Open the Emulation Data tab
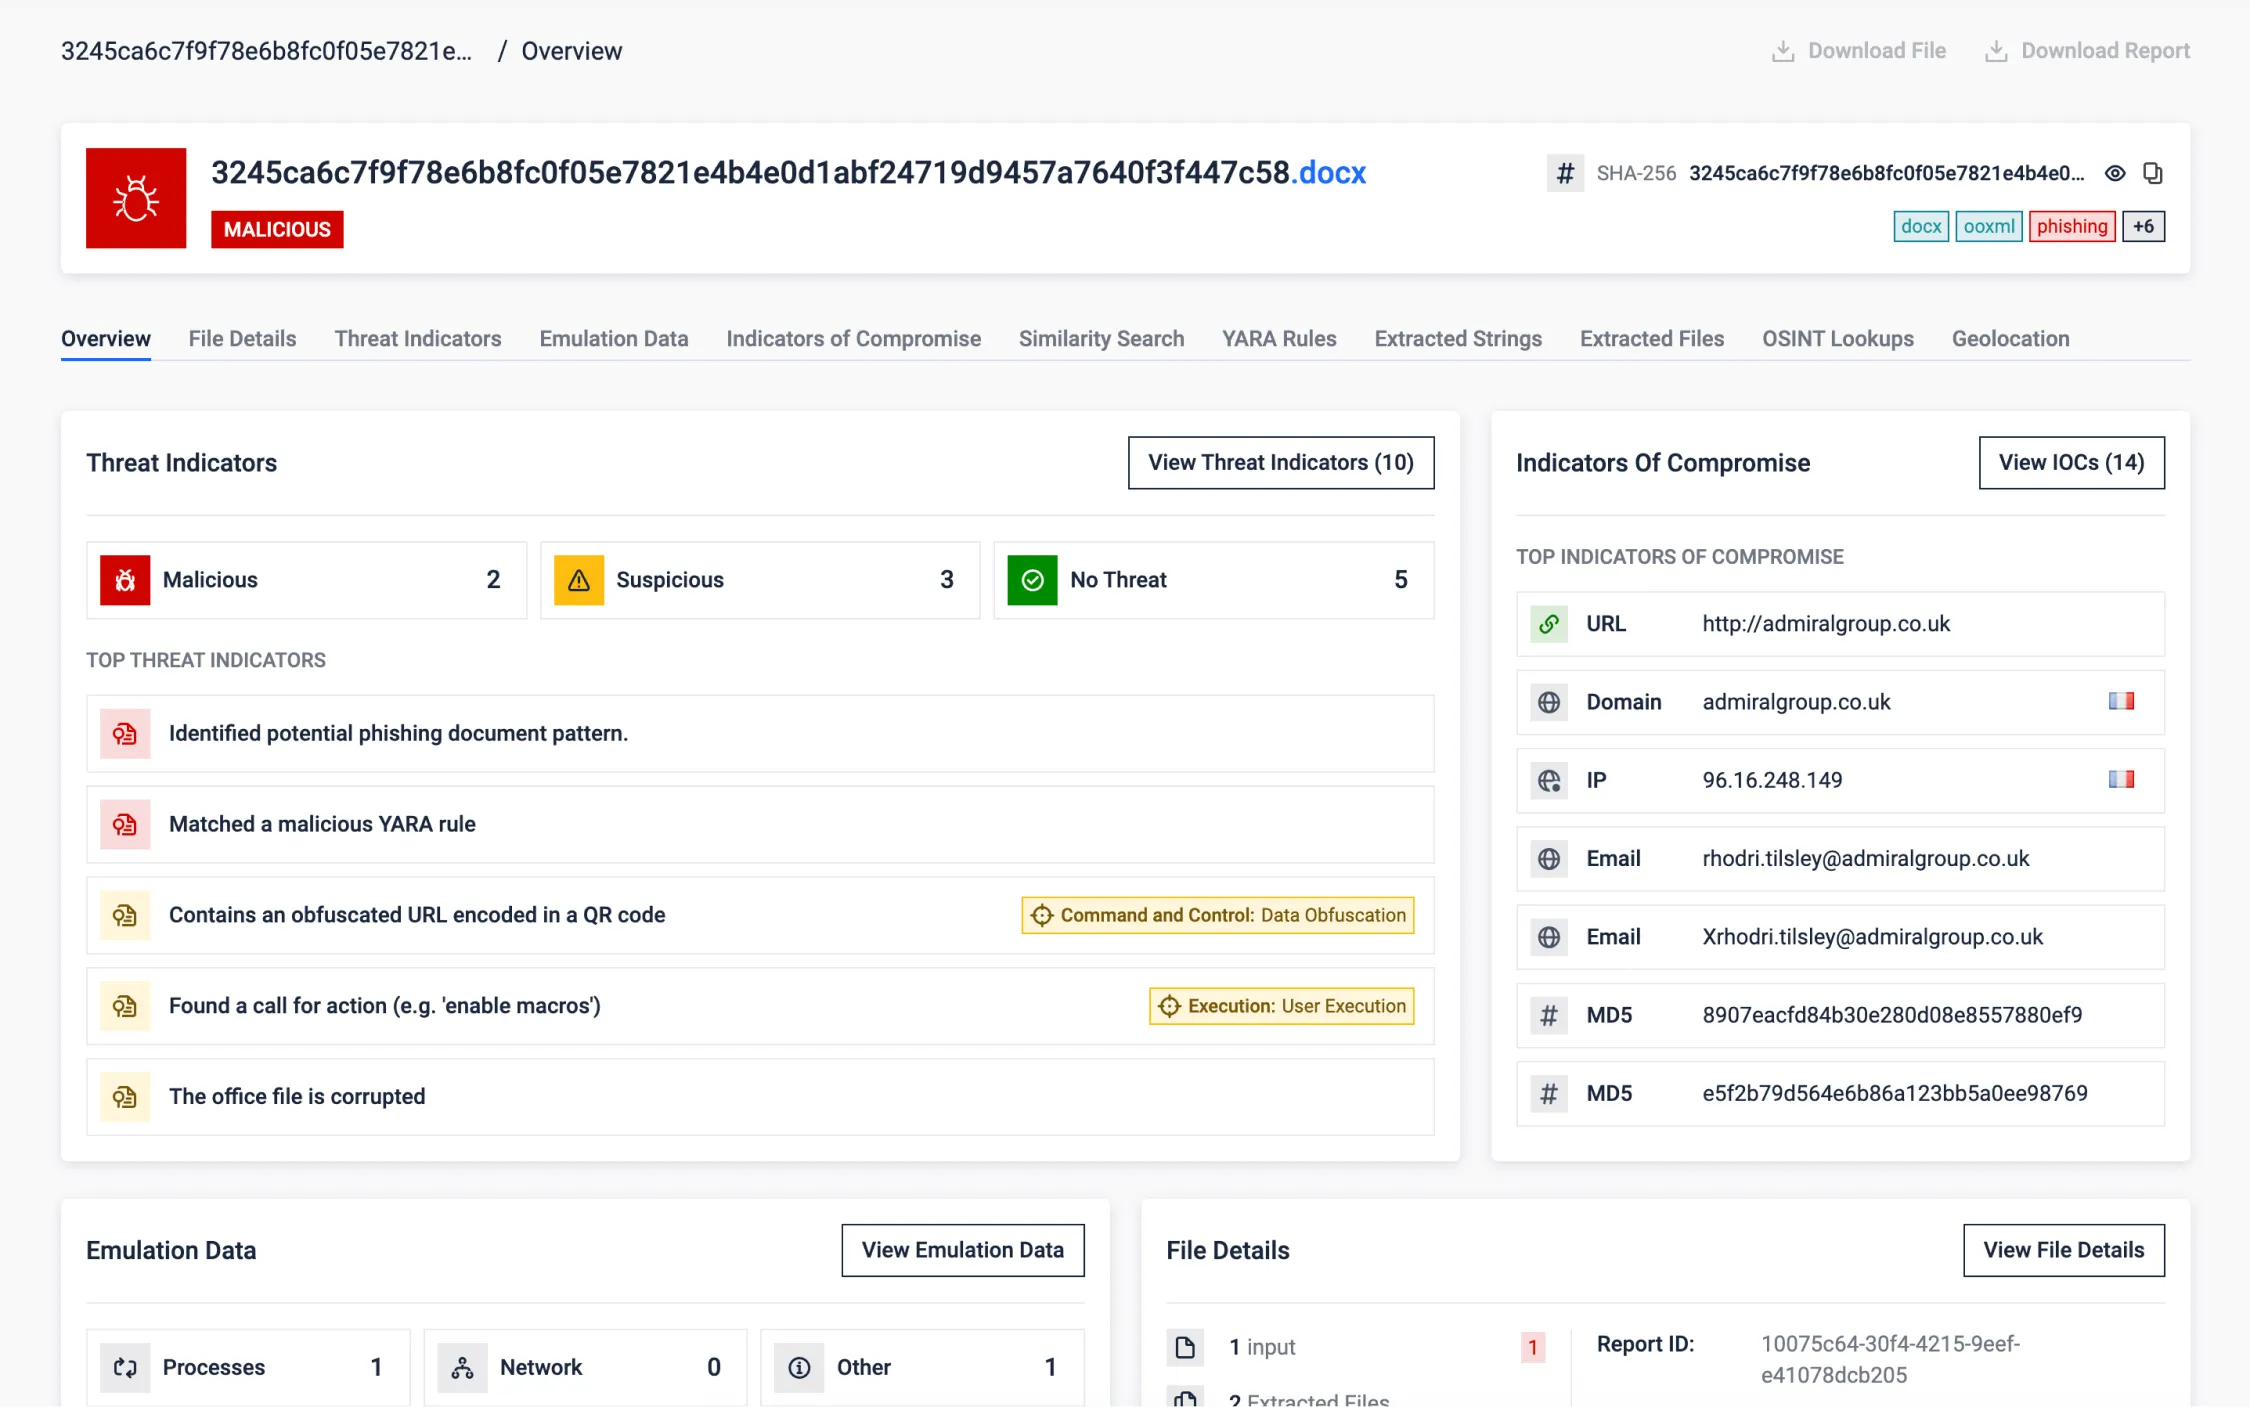 [614, 339]
